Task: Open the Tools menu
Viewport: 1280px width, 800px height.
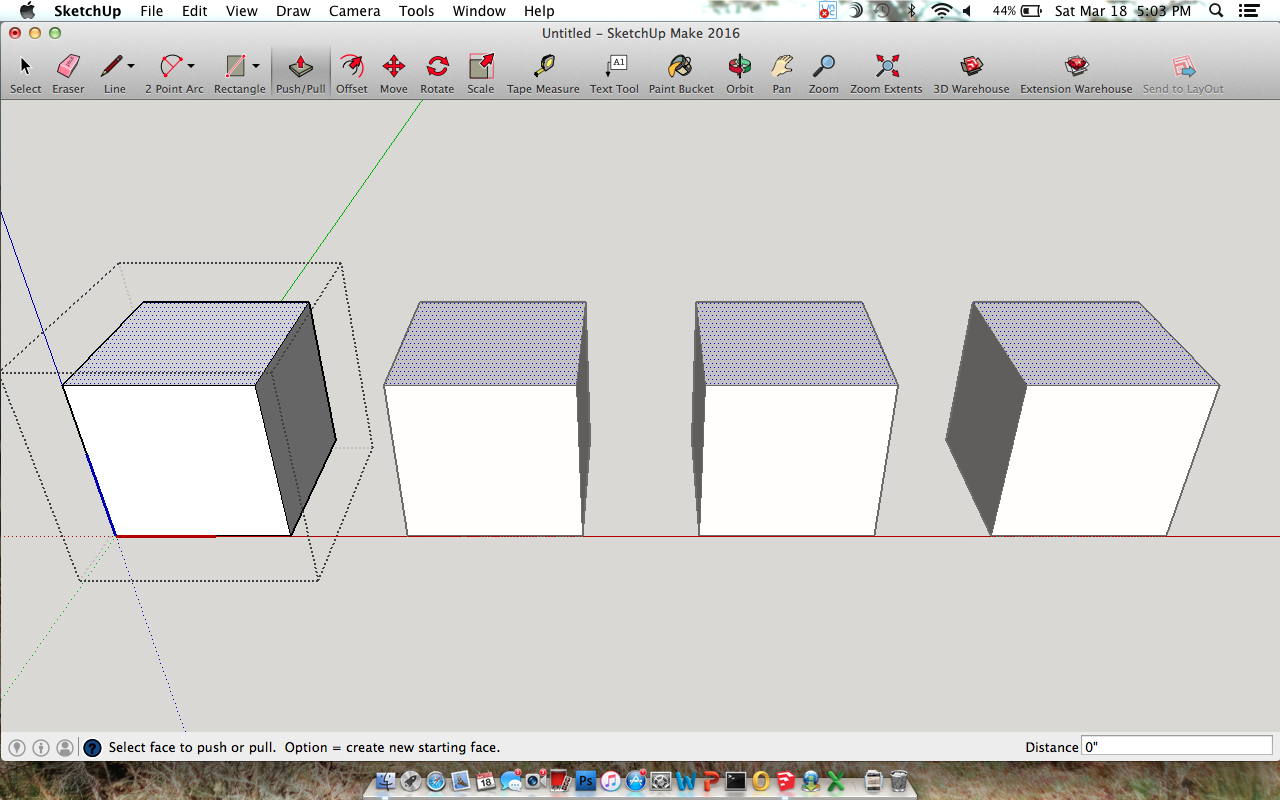Action: point(416,11)
